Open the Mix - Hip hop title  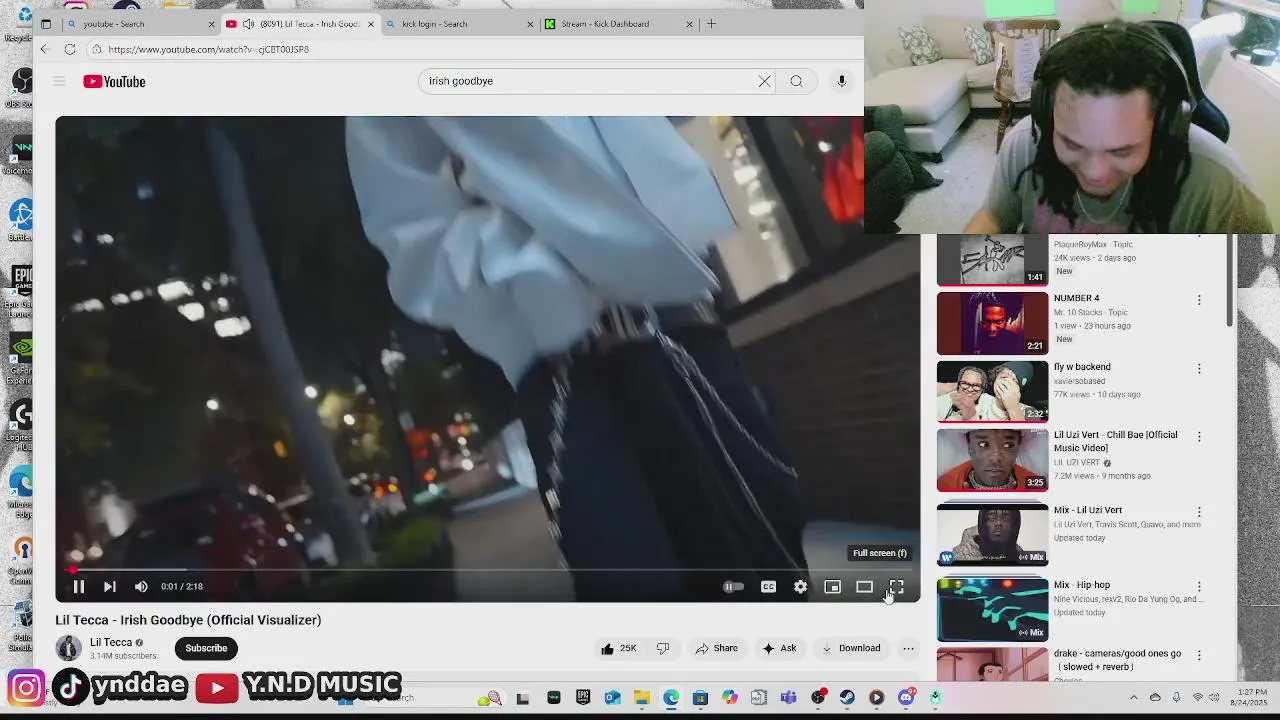tap(1082, 585)
